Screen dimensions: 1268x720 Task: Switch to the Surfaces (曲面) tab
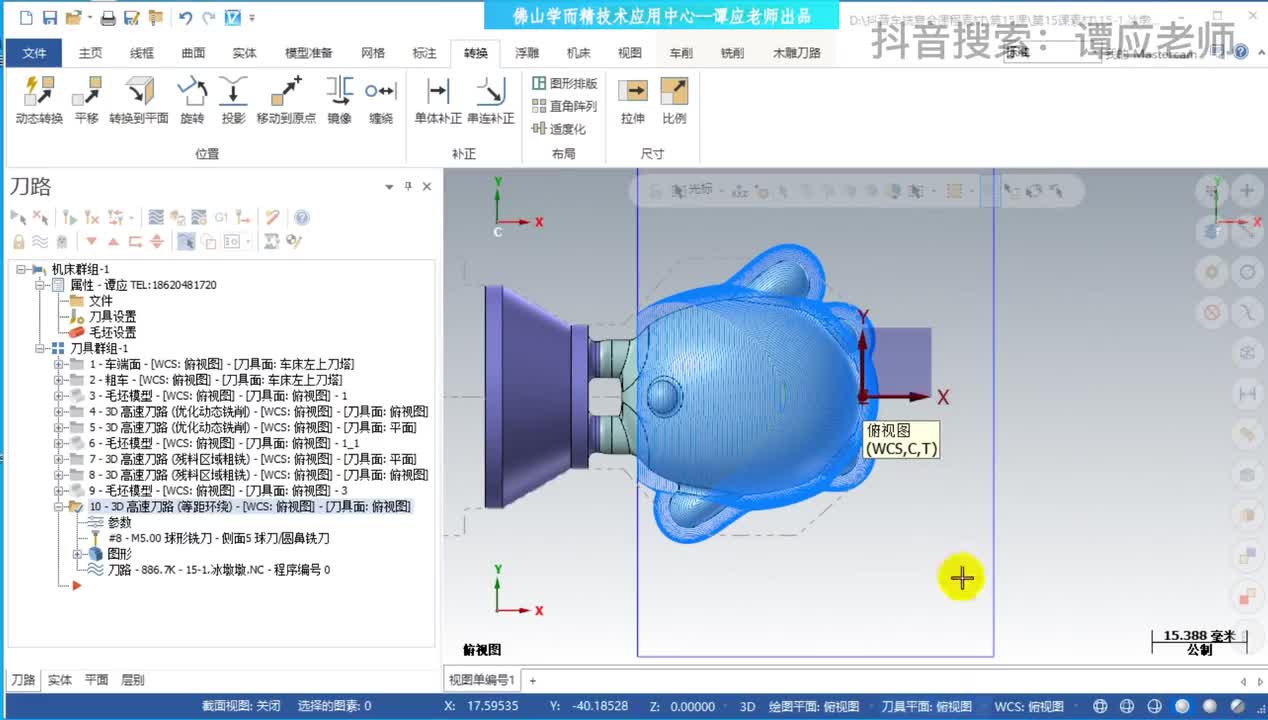click(193, 53)
